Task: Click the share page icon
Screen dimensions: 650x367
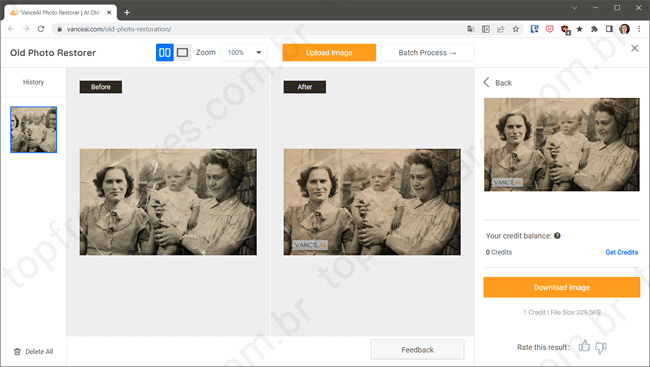Action: click(x=501, y=29)
